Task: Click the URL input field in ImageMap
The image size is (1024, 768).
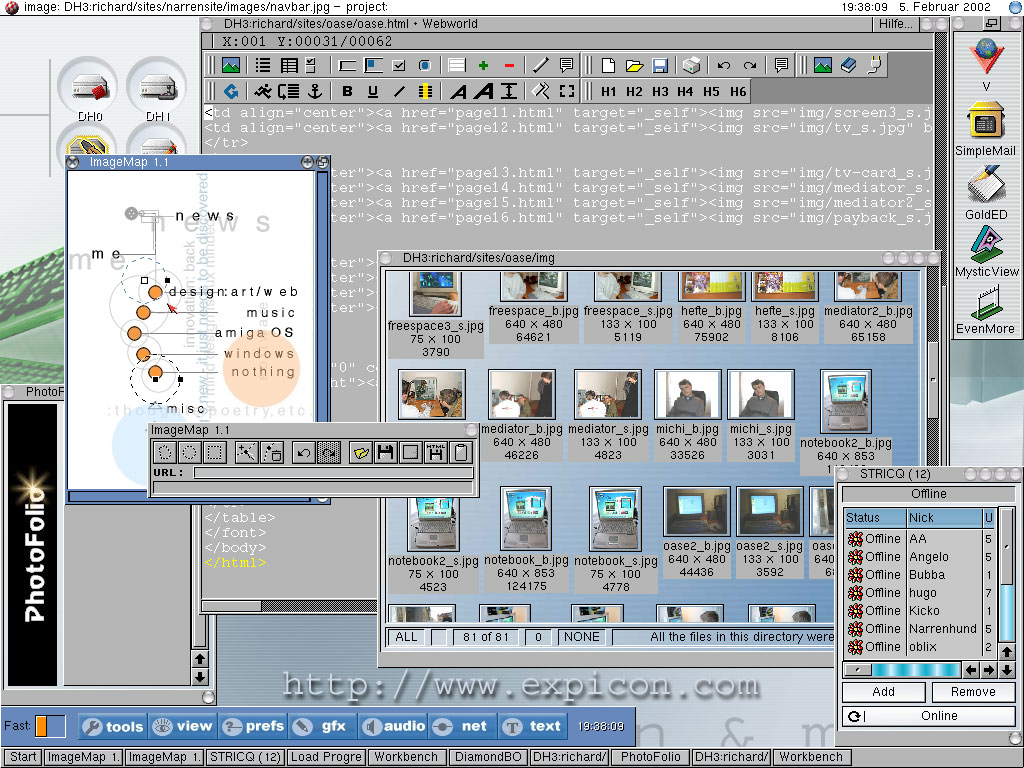Action: (330, 472)
